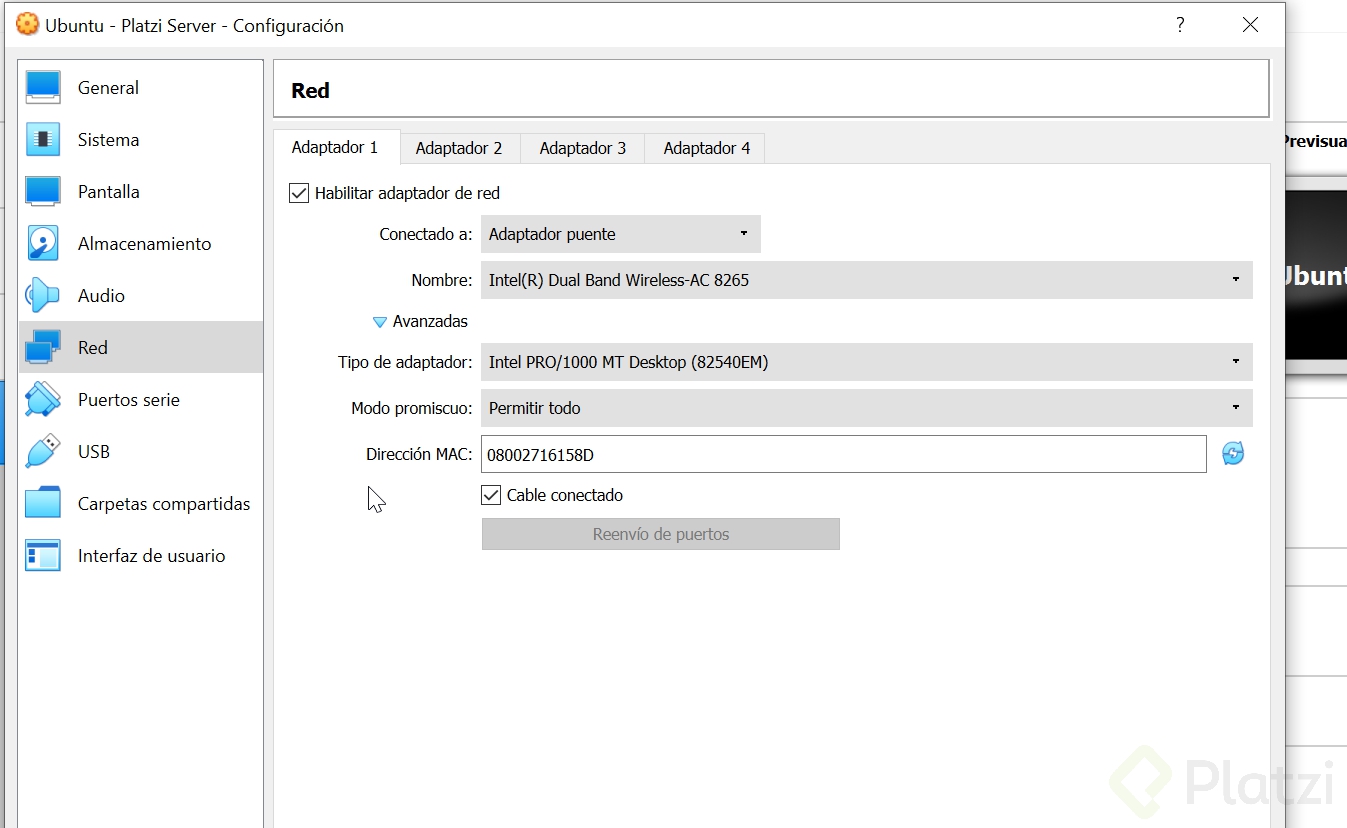
Task: Select the Red network icon
Action: tap(43, 348)
